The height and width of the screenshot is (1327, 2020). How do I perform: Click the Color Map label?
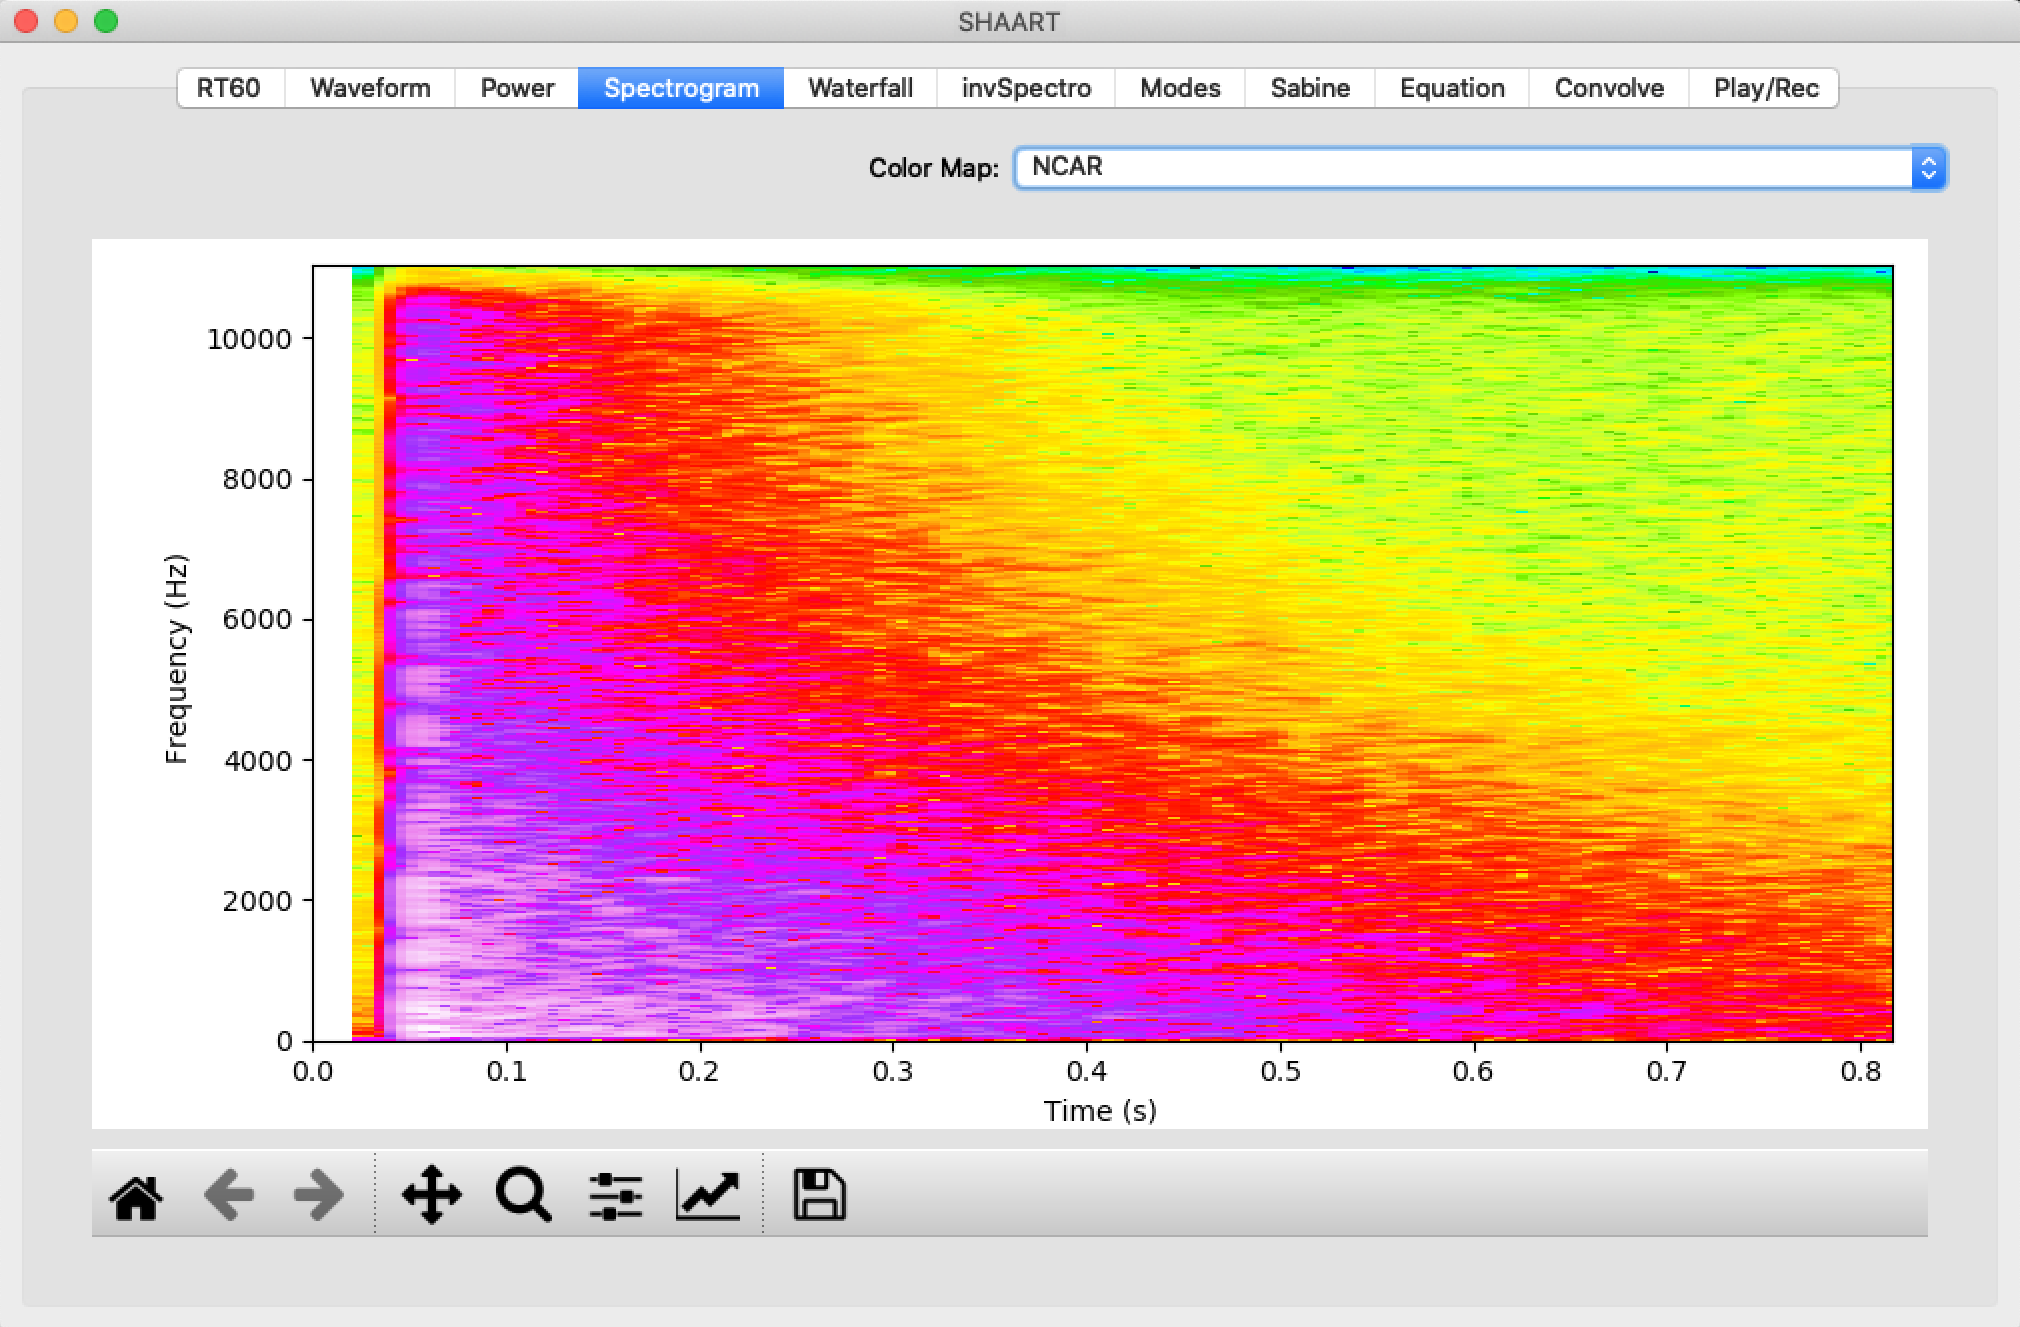(933, 168)
